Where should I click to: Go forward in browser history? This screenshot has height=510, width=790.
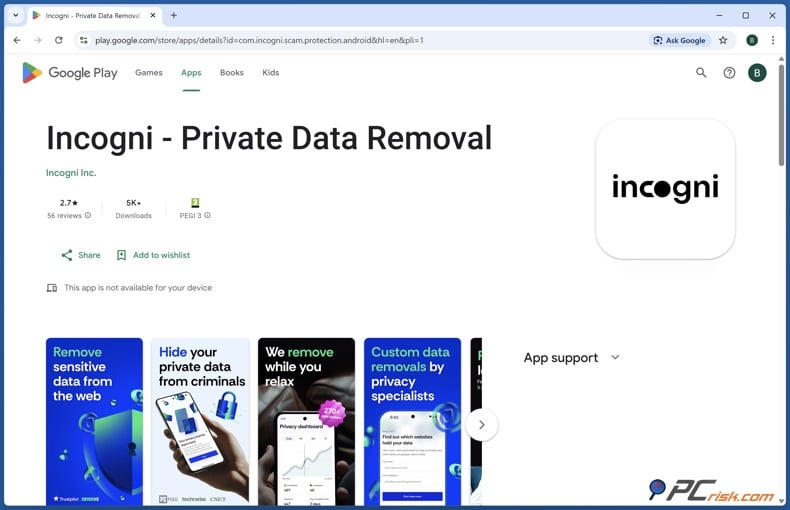38,40
